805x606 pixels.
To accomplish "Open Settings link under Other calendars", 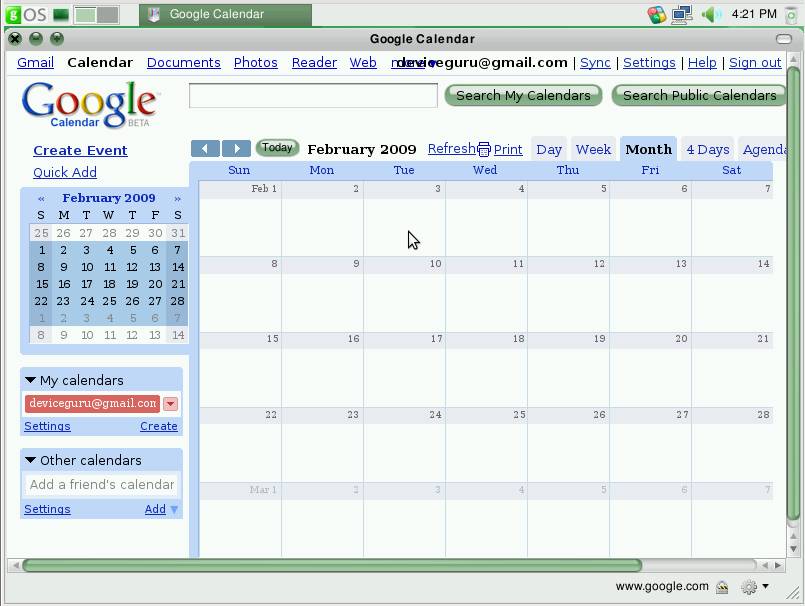I will tap(47, 509).
